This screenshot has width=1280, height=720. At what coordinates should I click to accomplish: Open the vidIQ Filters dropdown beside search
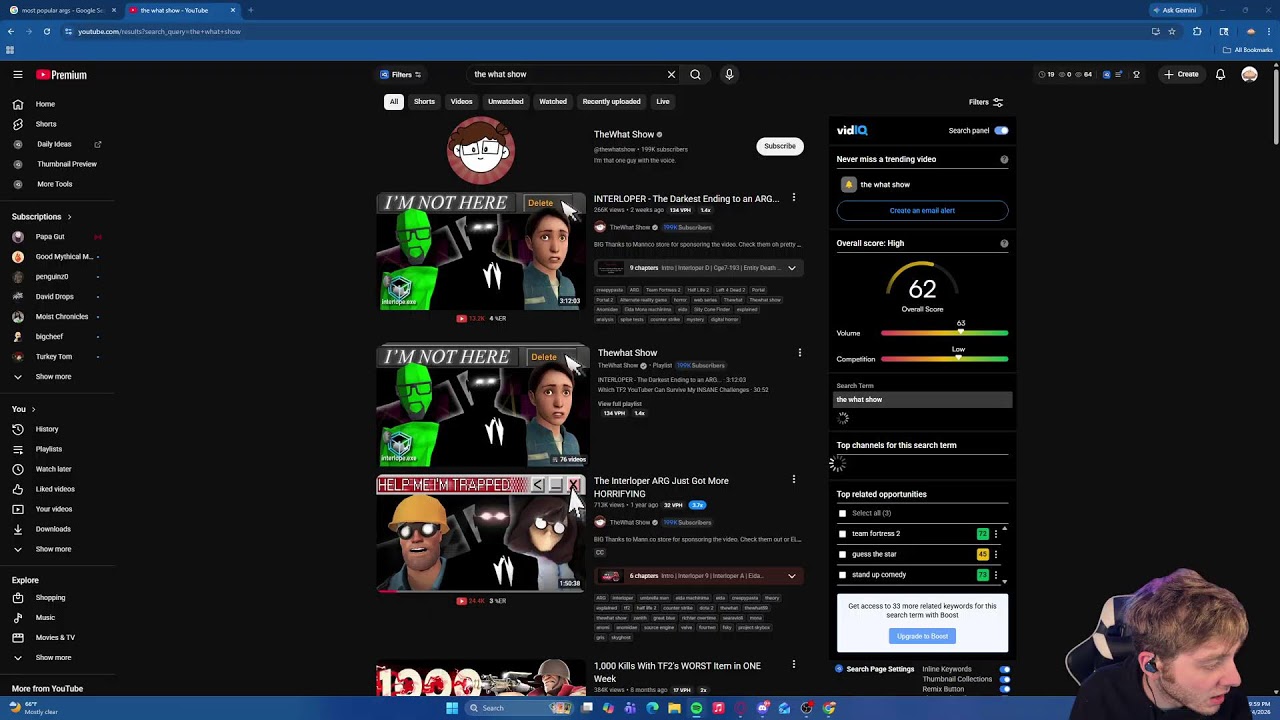coord(400,74)
